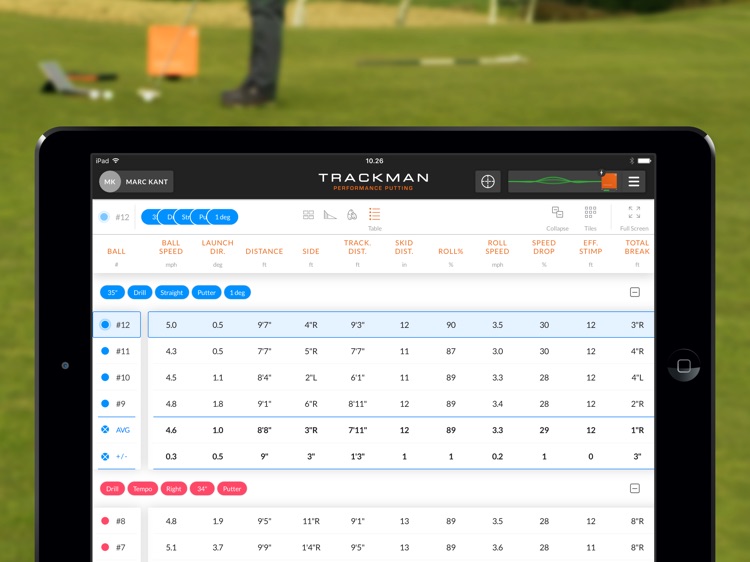Toggle ball #8 red dot
Screen dimensions: 750x562
tap(105, 521)
